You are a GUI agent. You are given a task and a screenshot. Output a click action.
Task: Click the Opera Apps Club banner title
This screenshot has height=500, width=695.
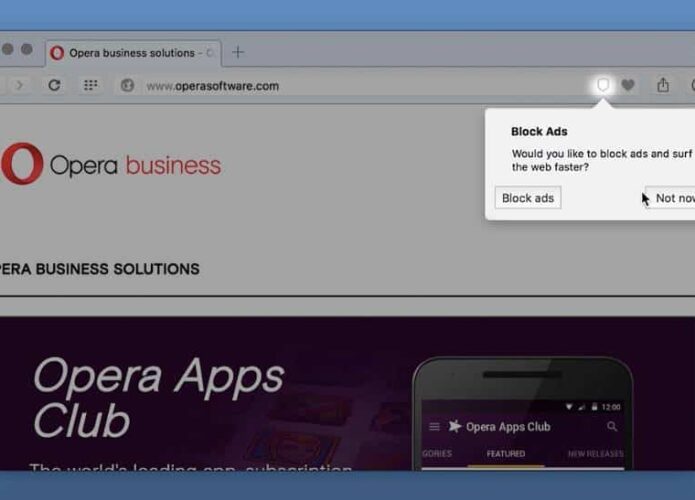[159, 398]
